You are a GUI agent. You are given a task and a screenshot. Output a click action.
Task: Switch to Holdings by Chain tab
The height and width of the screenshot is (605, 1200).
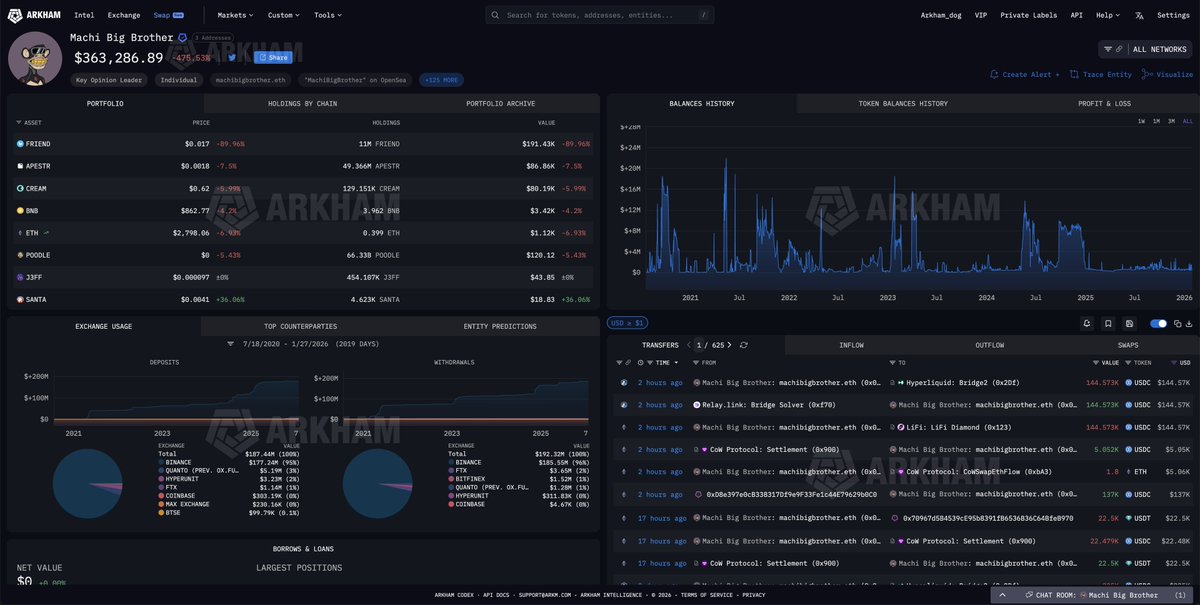[303, 103]
